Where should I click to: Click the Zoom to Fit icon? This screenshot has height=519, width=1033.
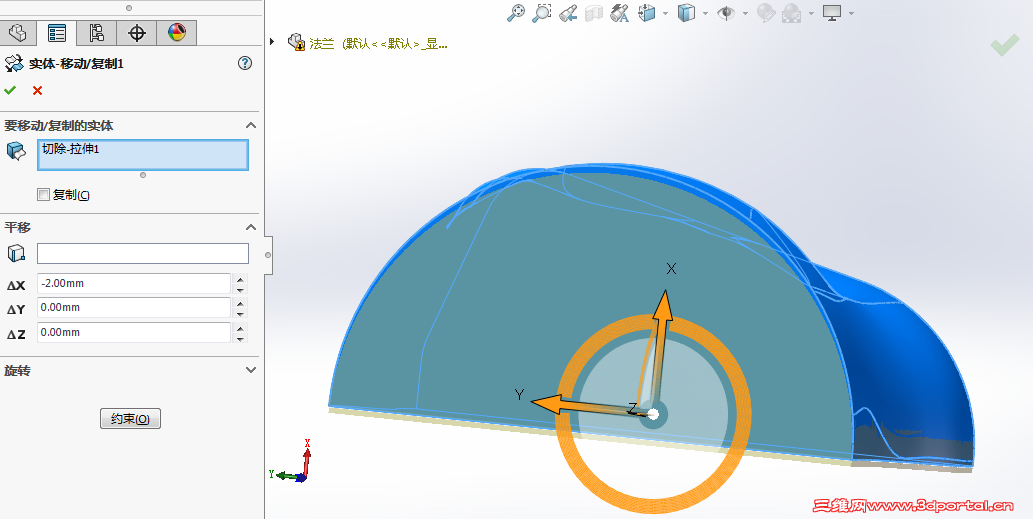[x=516, y=13]
